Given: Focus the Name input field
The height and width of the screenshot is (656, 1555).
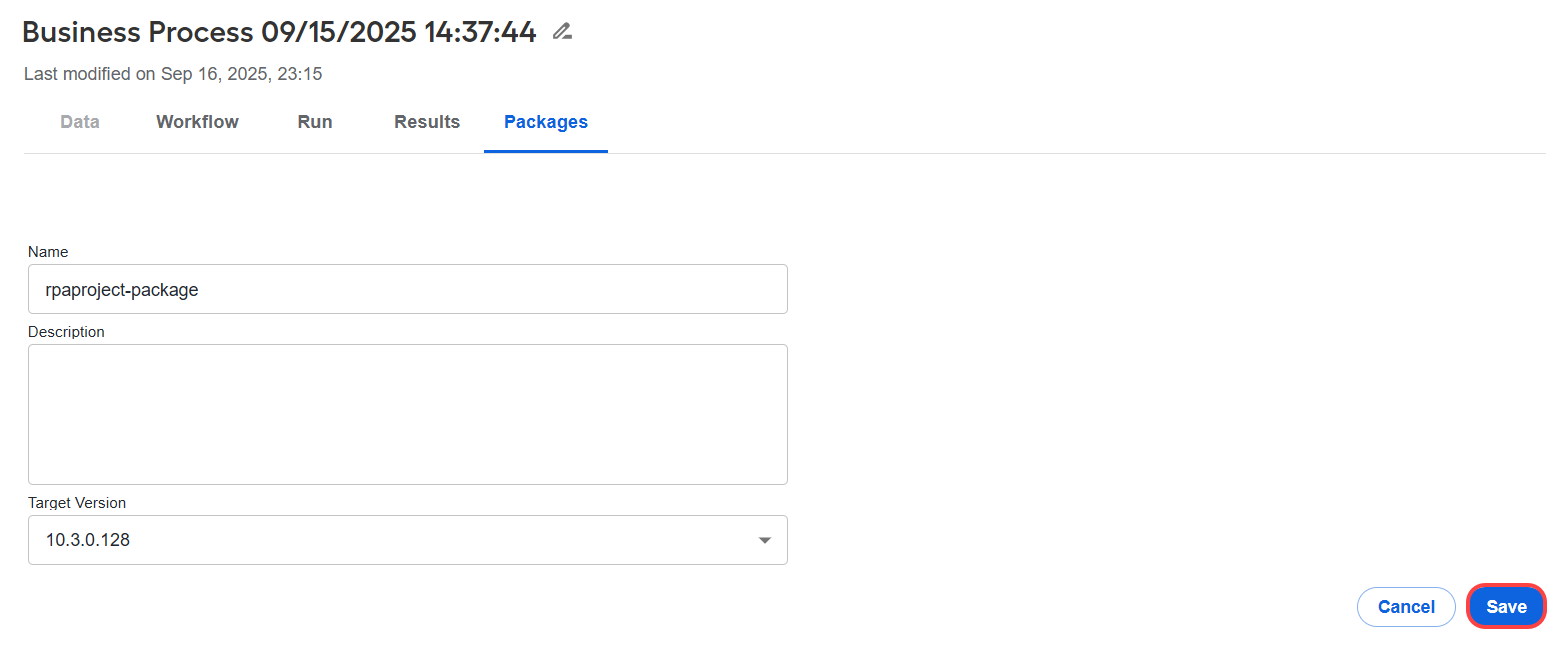Looking at the screenshot, I should (x=408, y=289).
